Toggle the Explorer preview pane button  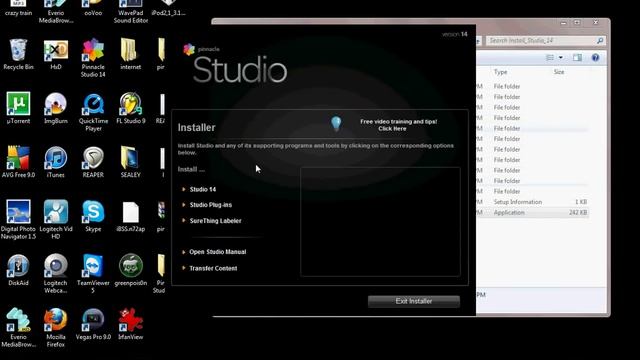tap(577, 58)
